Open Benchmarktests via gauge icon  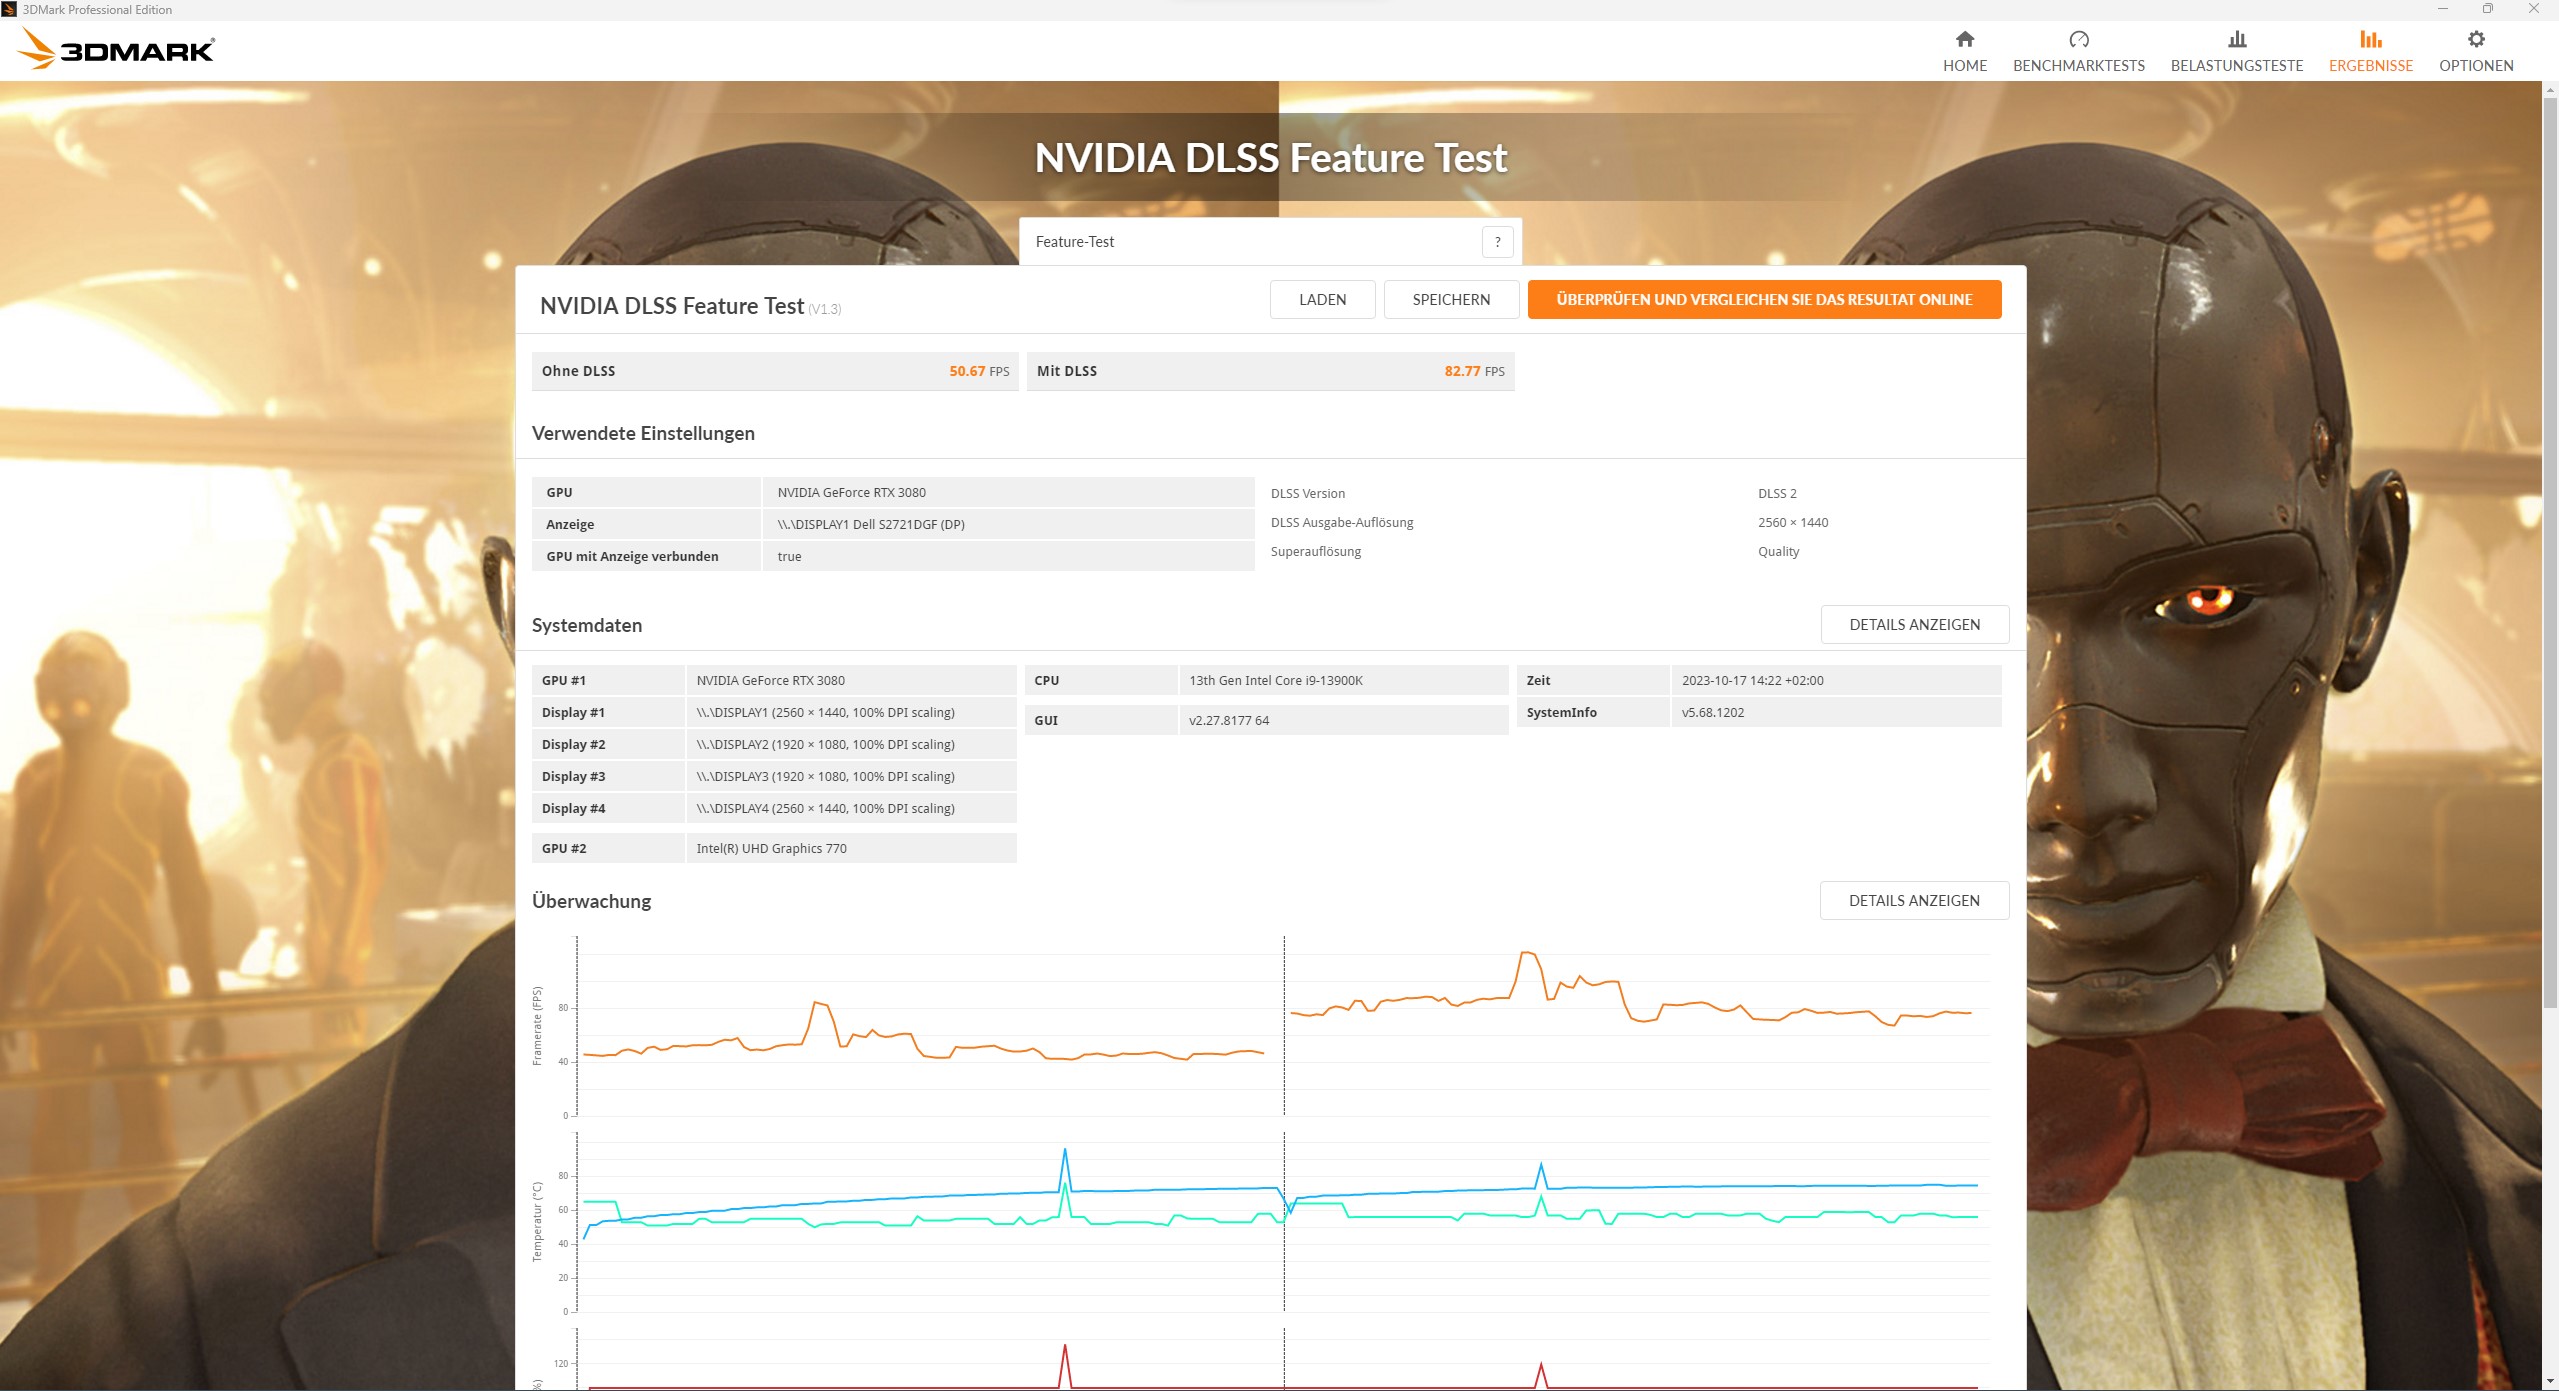[x=2078, y=40]
